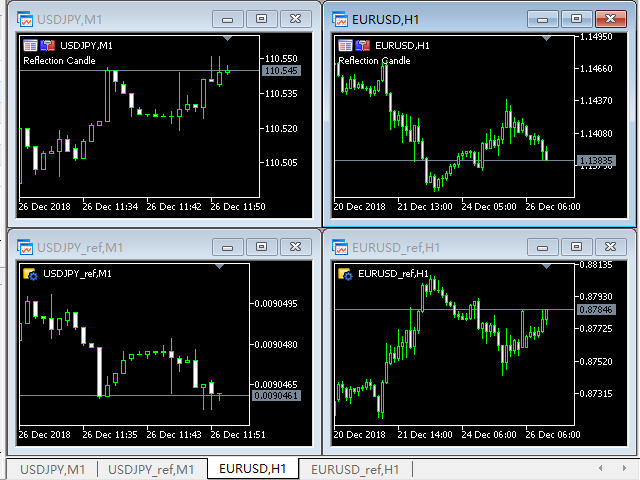Open depth of market icon in USDJPY,M1 chart
This screenshot has width=640, height=480.
[48, 45]
